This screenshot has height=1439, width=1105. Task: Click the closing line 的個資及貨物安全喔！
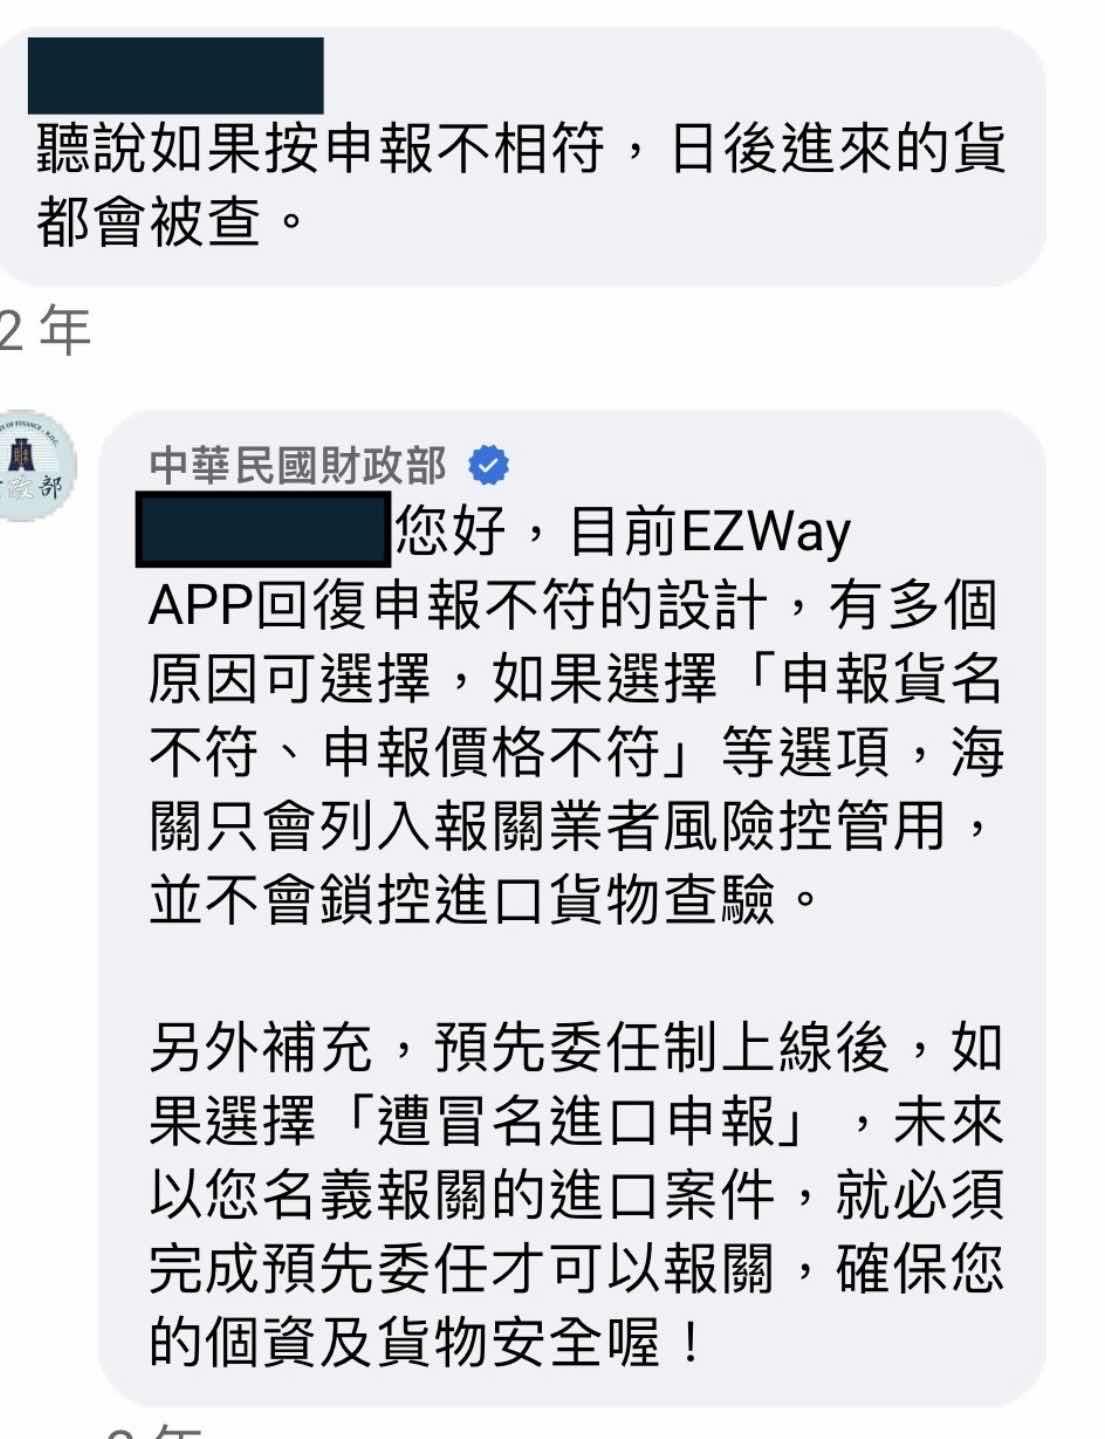click(425, 1343)
